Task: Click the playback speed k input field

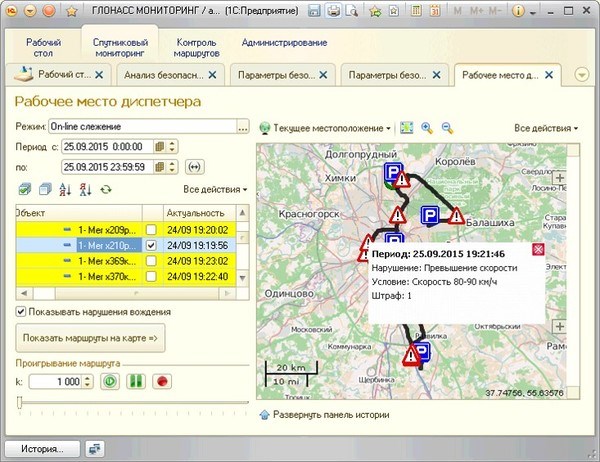Action: point(55,382)
